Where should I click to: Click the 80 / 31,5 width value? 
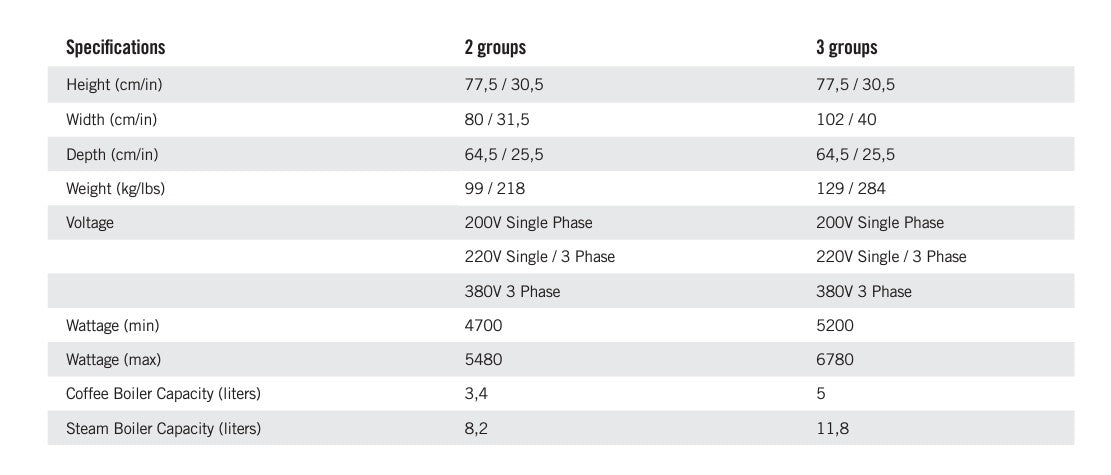[497, 120]
